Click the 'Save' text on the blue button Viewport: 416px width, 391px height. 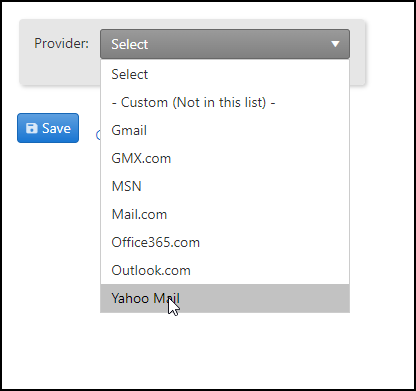point(56,128)
